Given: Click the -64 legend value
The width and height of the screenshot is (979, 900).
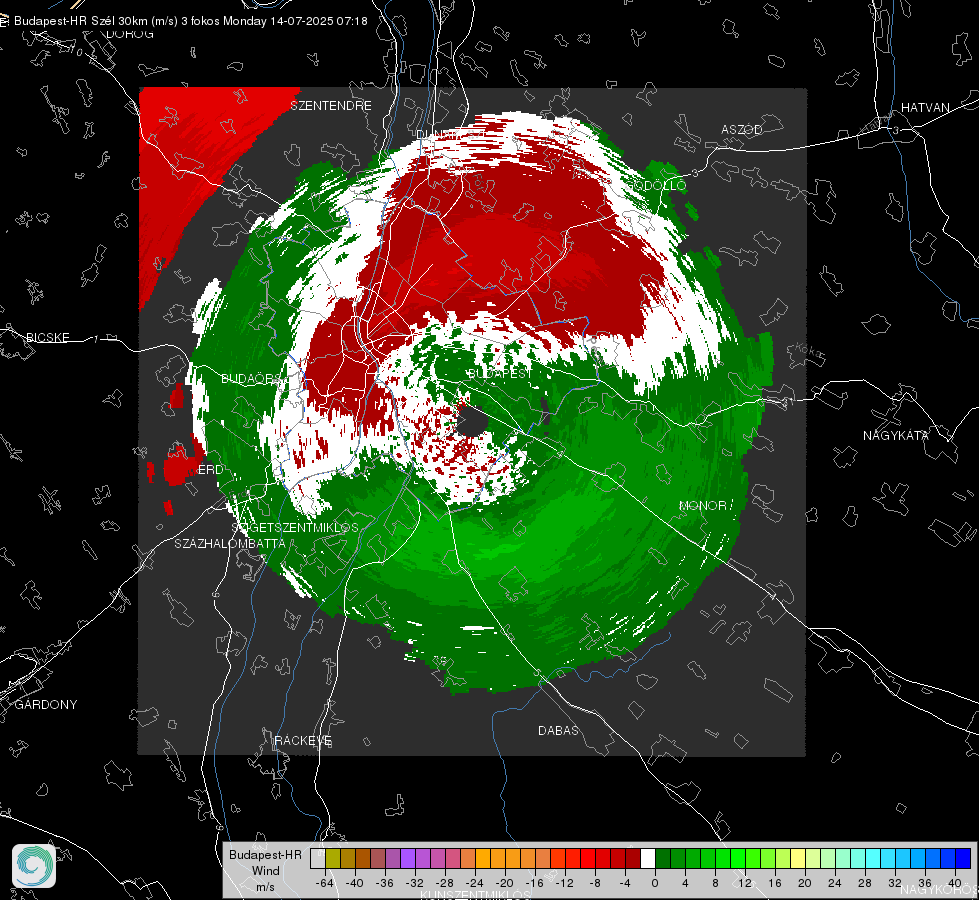Looking at the screenshot, I should pos(325,883).
